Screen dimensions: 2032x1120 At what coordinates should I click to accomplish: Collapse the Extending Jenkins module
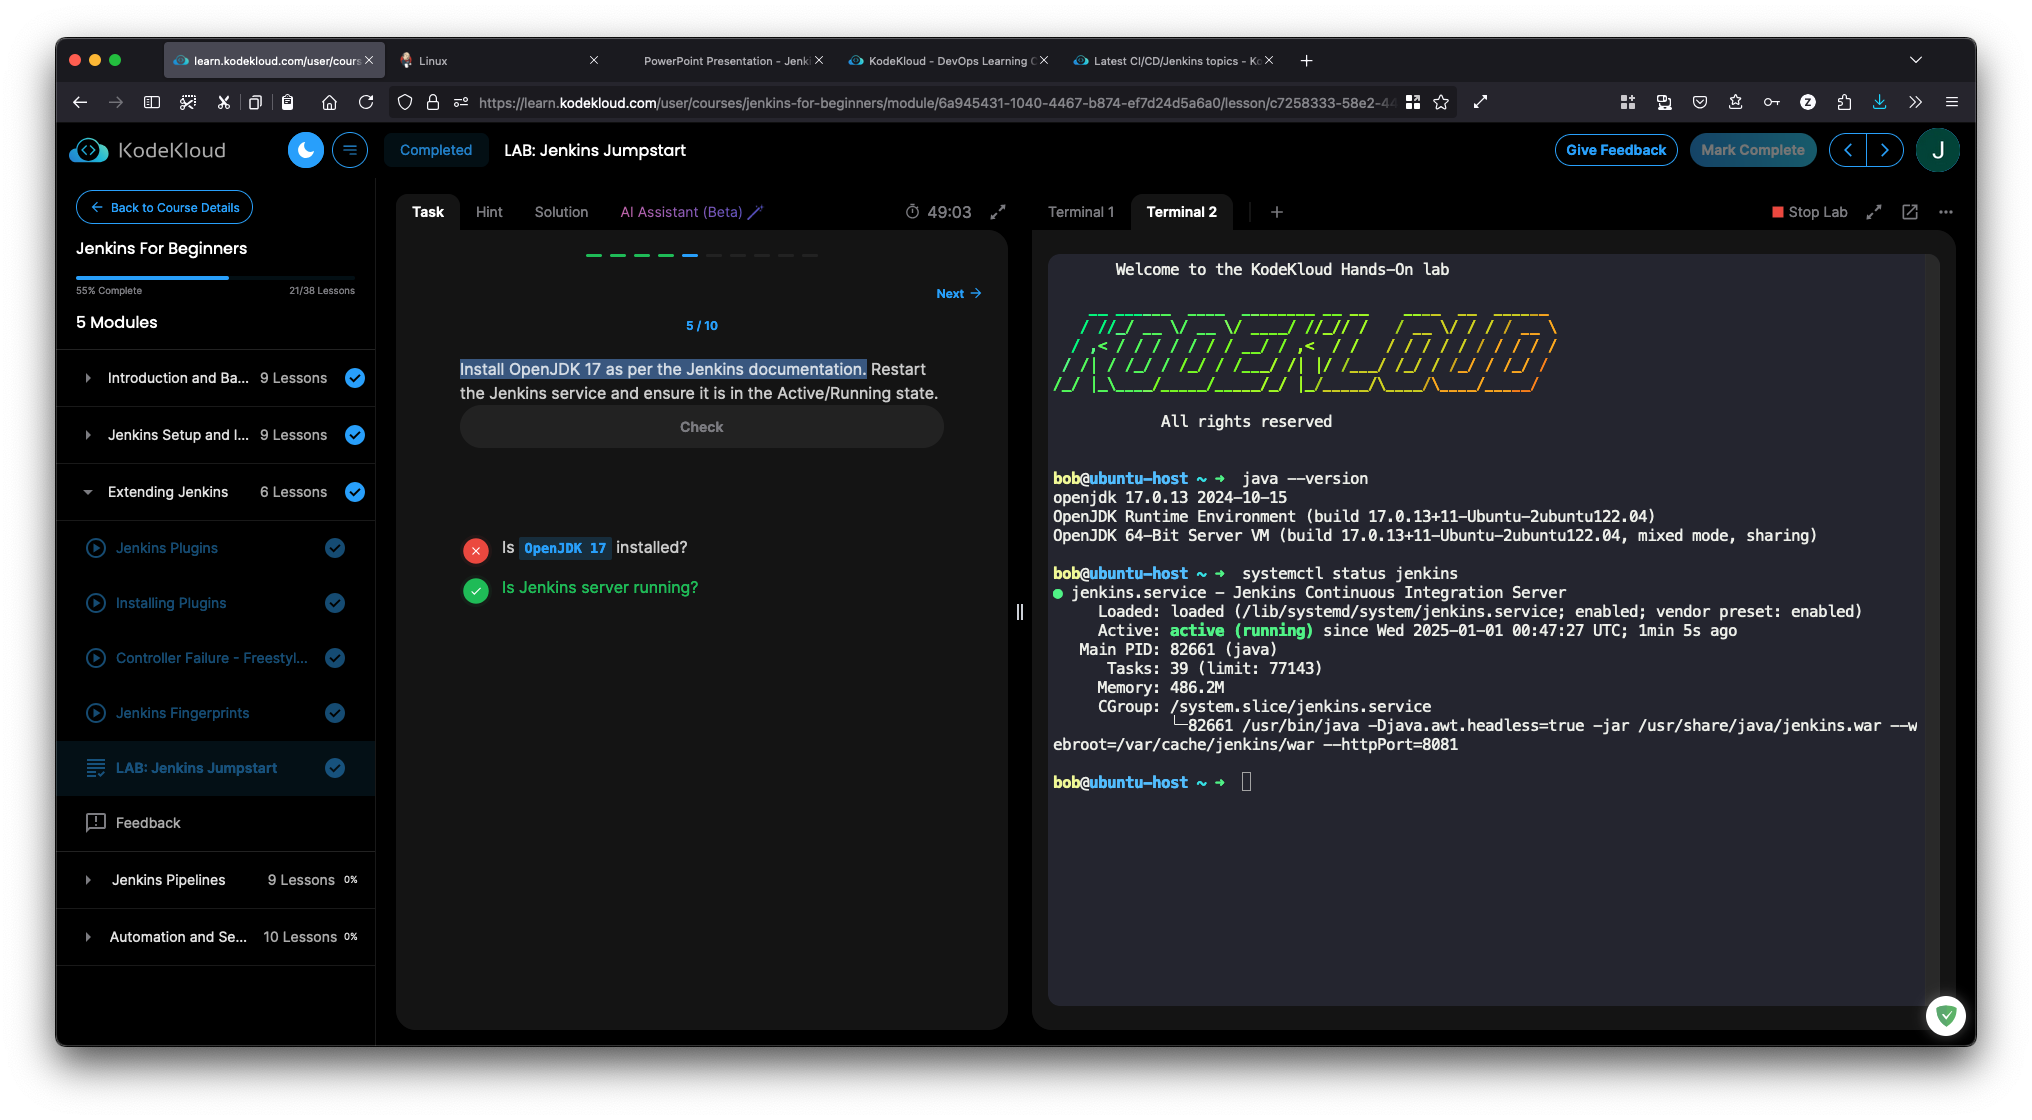(x=88, y=492)
